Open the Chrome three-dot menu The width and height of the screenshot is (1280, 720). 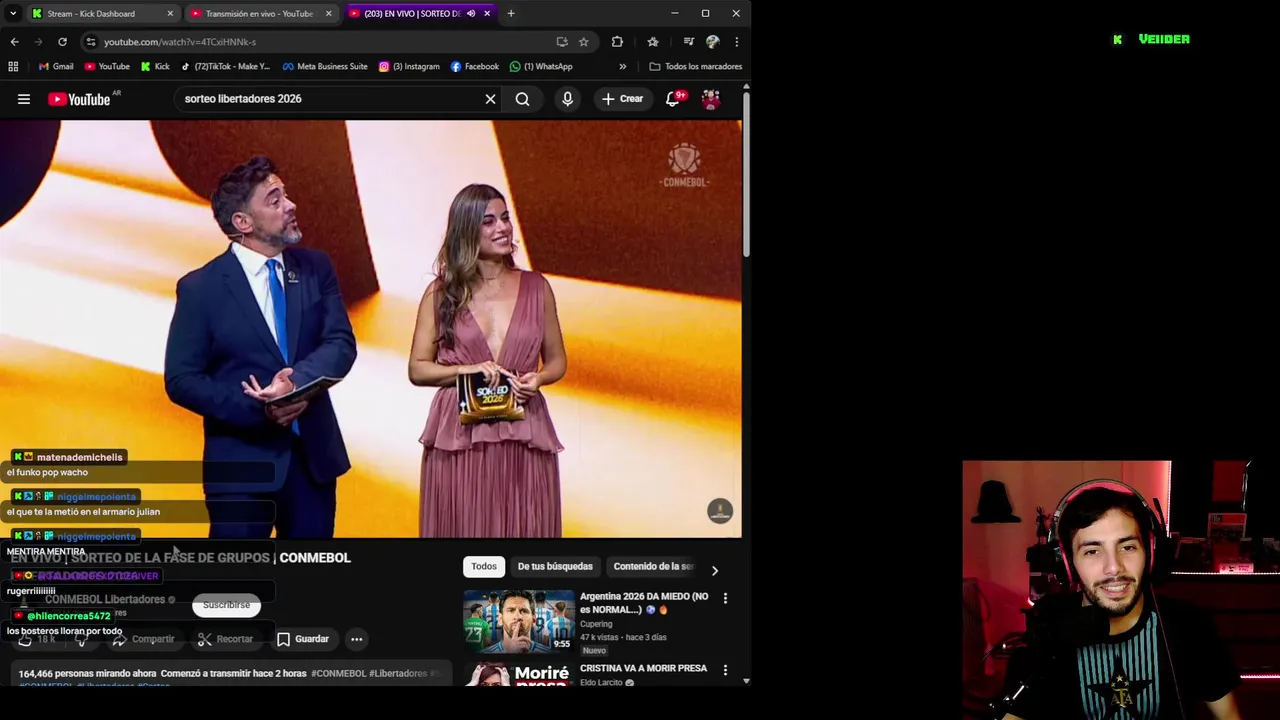(x=736, y=42)
